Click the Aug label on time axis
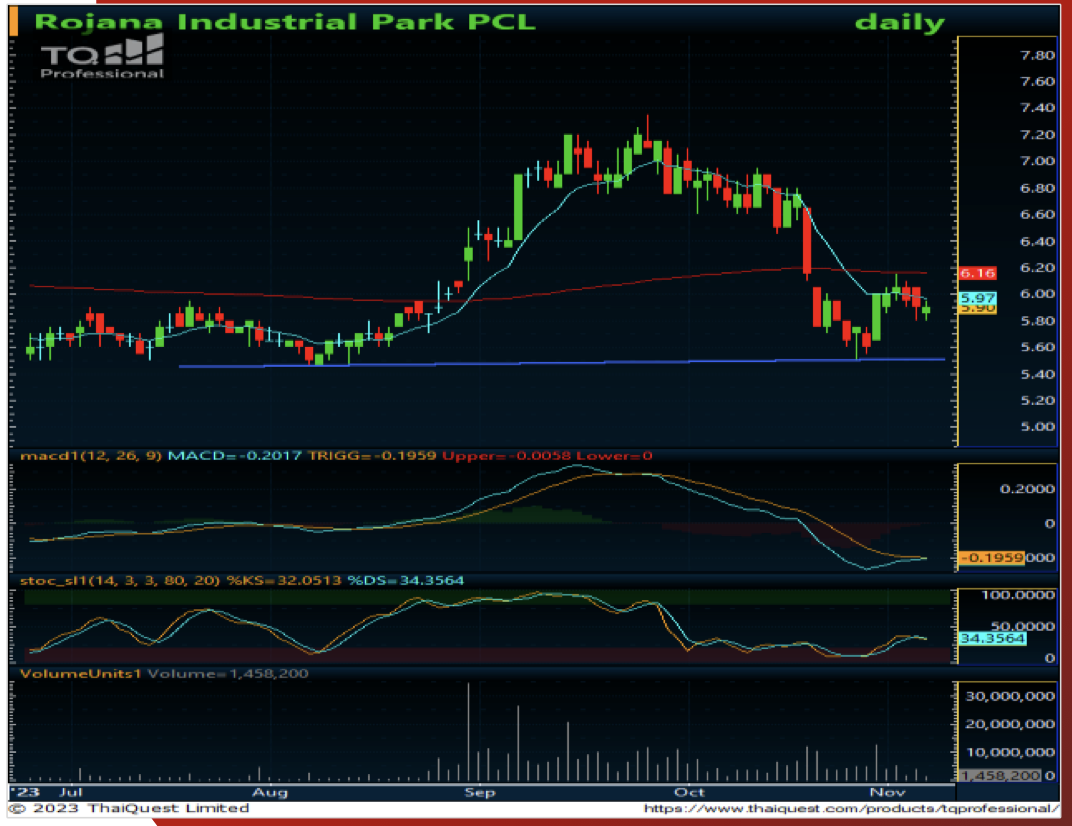The height and width of the screenshot is (826, 1072). click(270, 792)
